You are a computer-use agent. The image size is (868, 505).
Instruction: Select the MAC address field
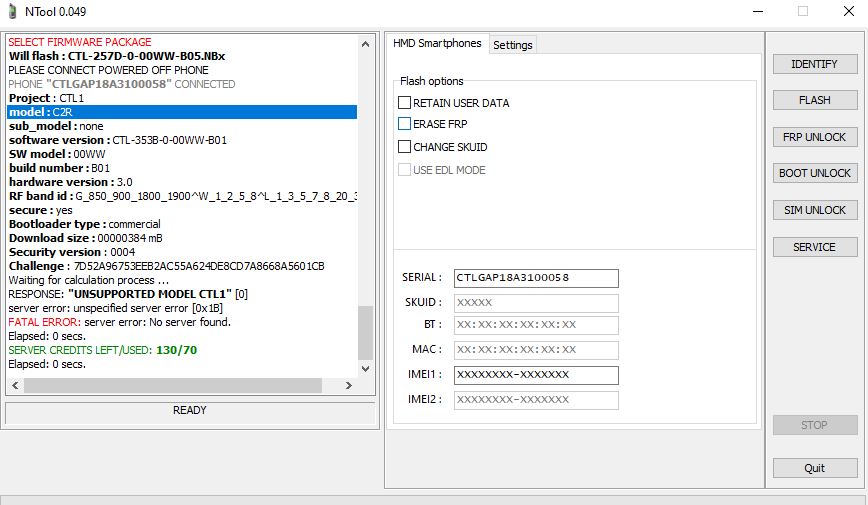pos(536,350)
